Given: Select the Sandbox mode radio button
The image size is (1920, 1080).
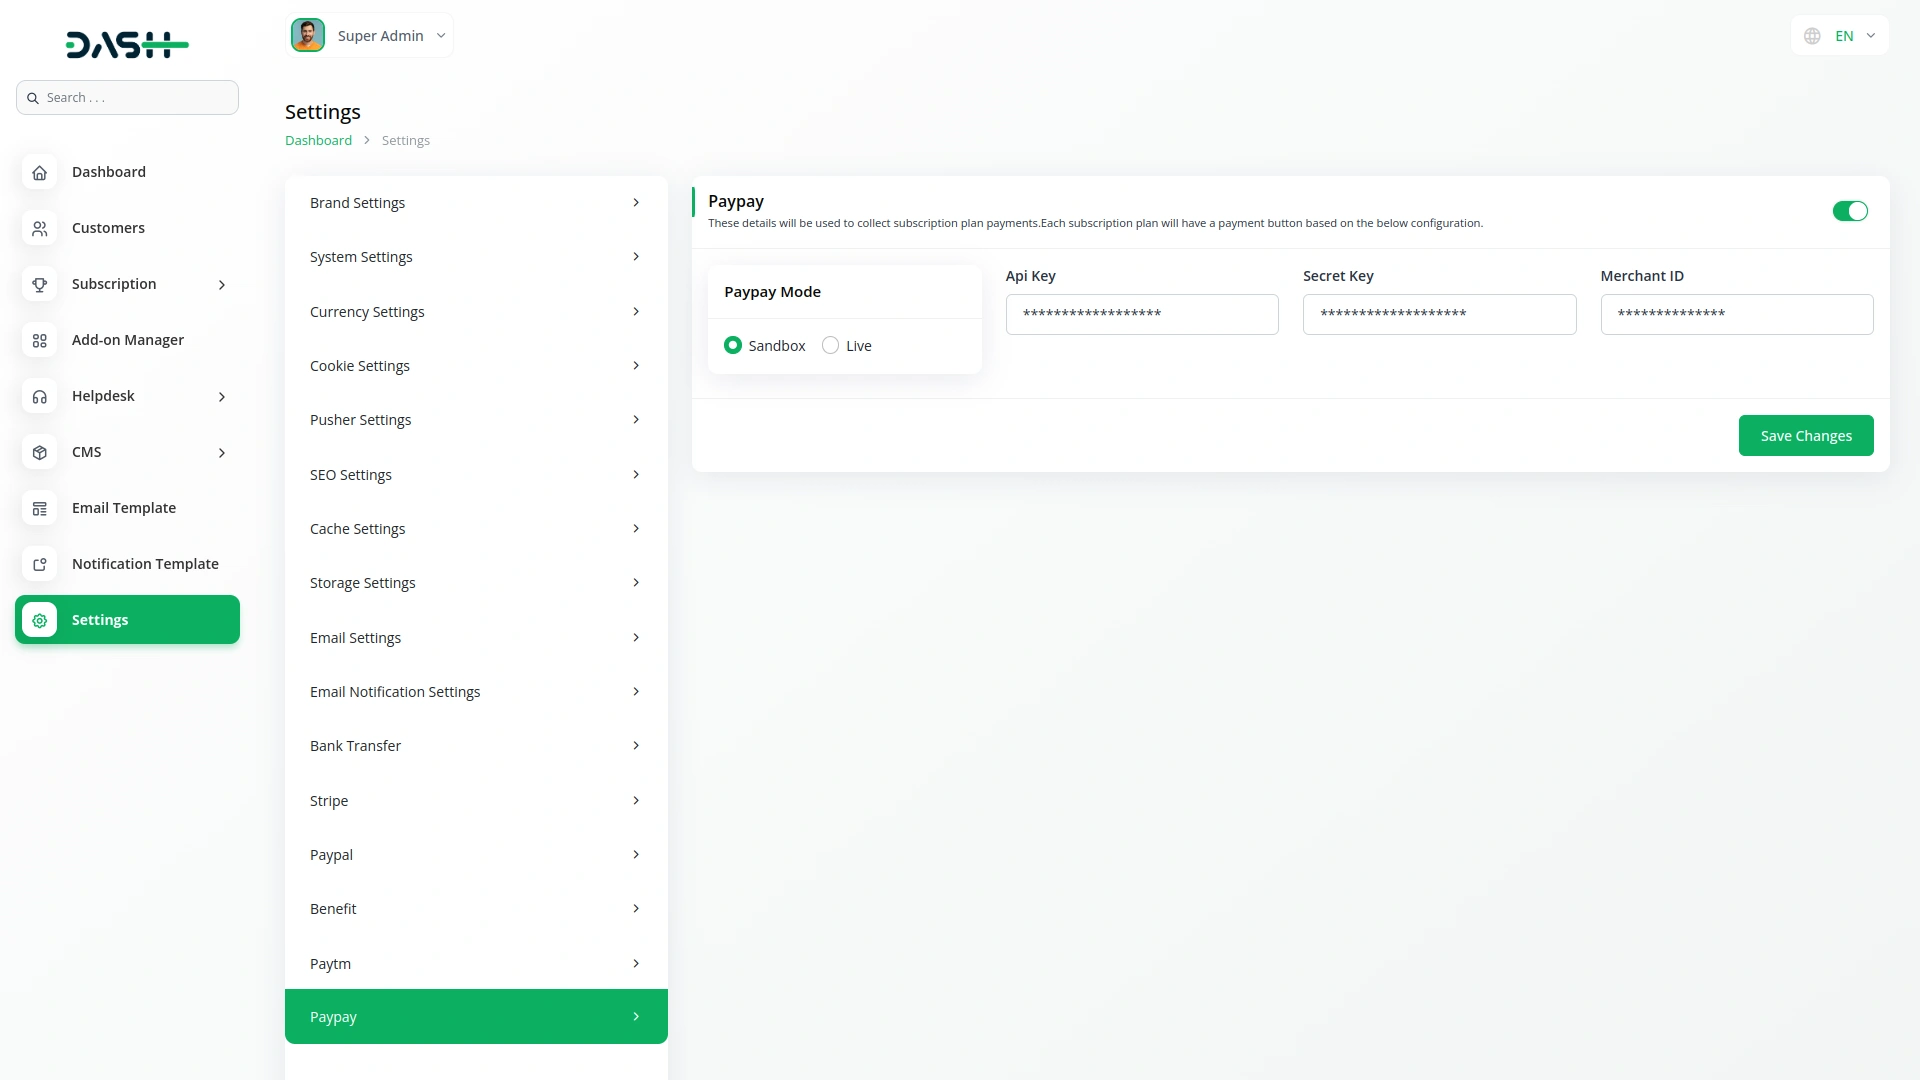Looking at the screenshot, I should (x=733, y=345).
